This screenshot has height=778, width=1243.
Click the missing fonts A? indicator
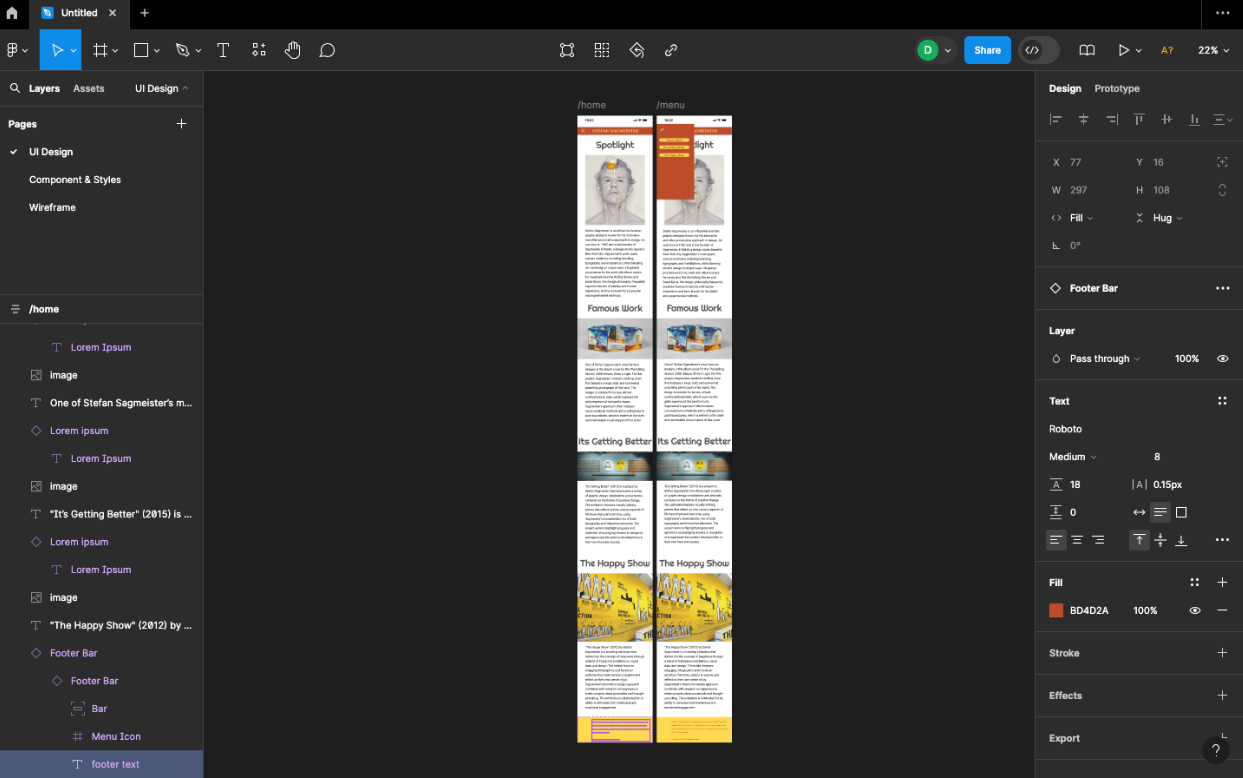(x=1167, y=50)
